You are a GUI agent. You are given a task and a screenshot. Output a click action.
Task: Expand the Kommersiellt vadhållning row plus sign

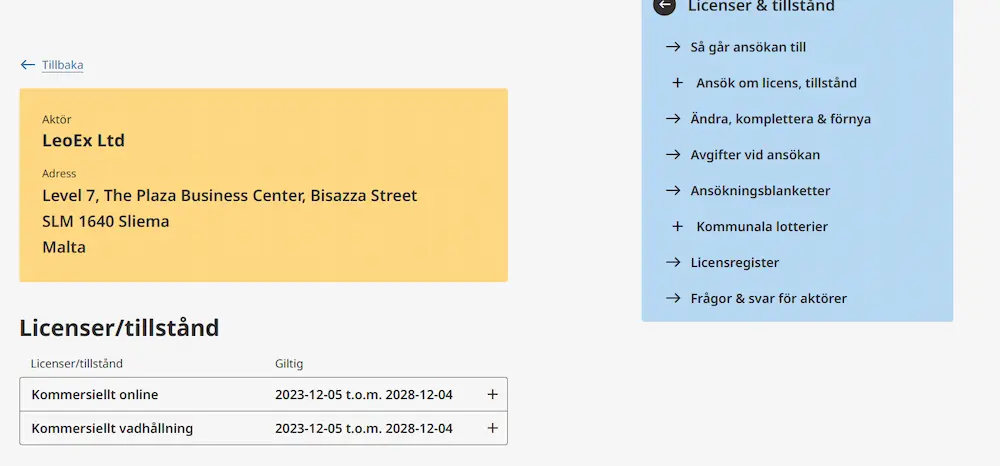click(x=492, y=428)
